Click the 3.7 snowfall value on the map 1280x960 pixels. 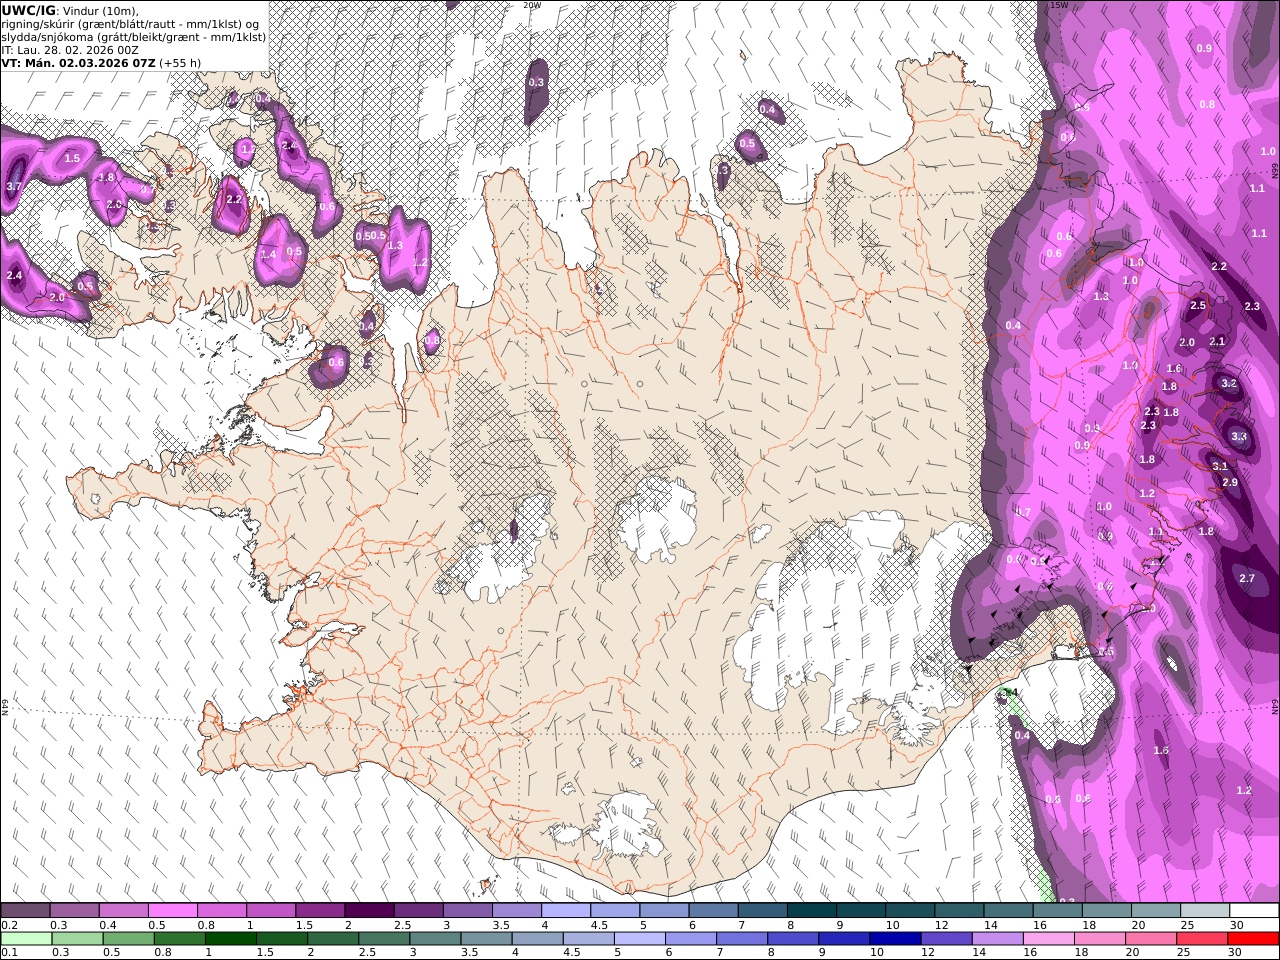14,187
